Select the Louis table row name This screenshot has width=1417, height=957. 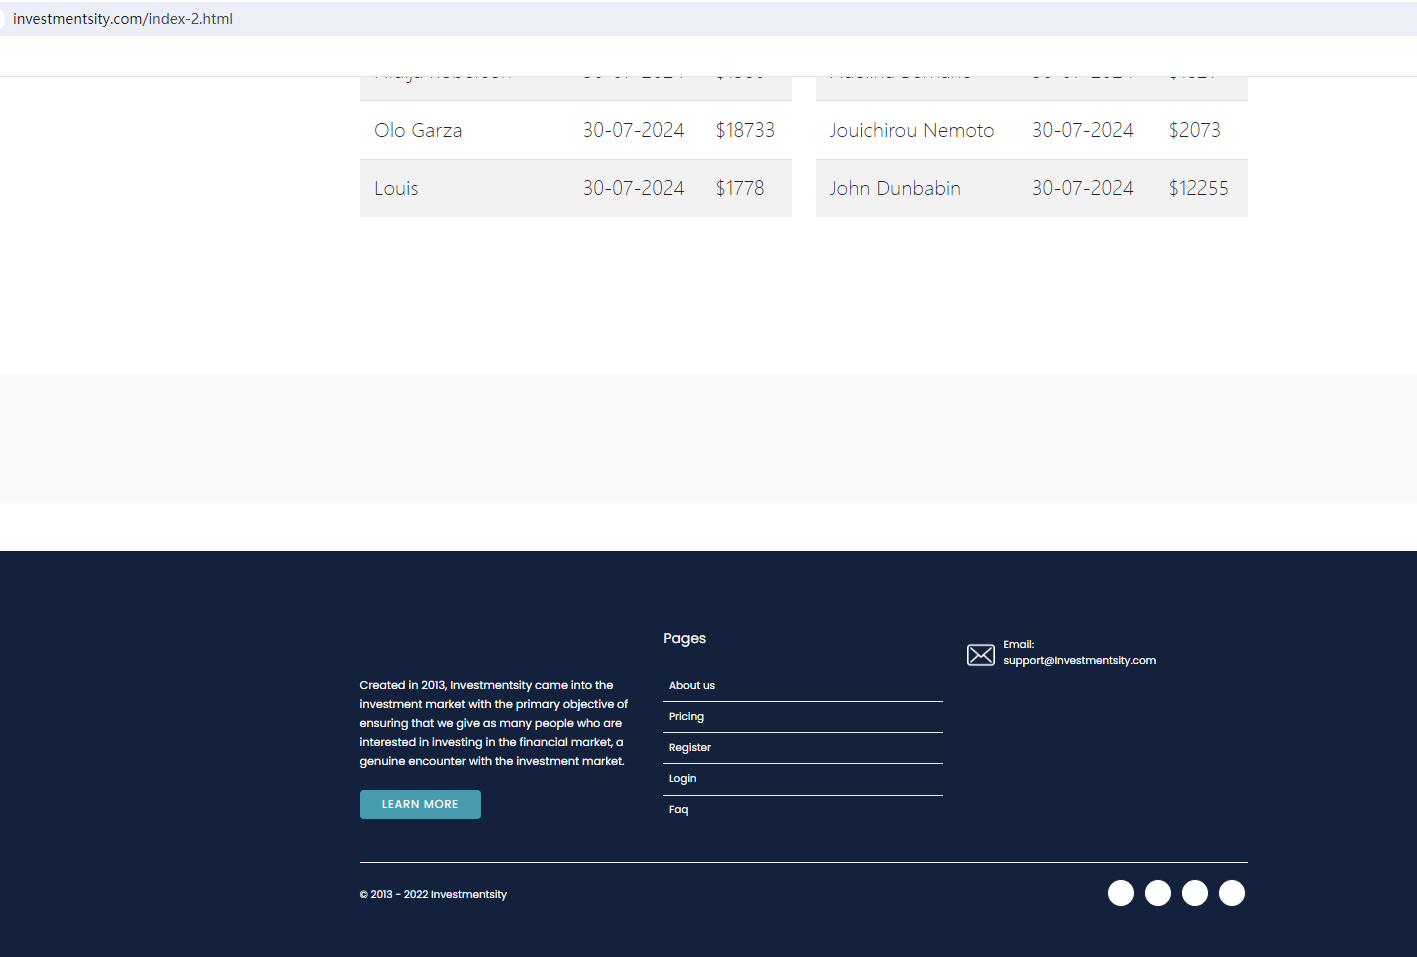coord(396,188)
